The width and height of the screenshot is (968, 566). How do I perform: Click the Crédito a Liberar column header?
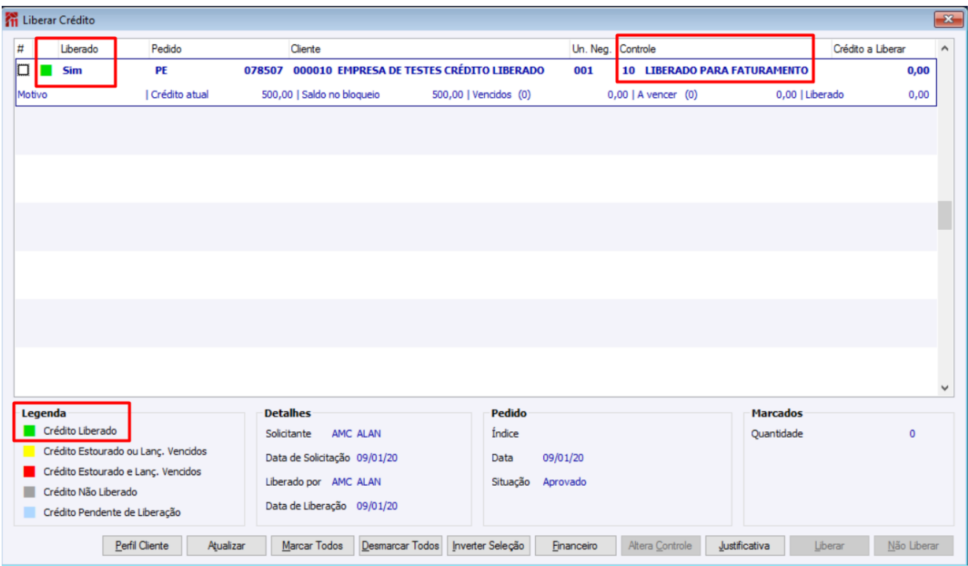[869, 49]
